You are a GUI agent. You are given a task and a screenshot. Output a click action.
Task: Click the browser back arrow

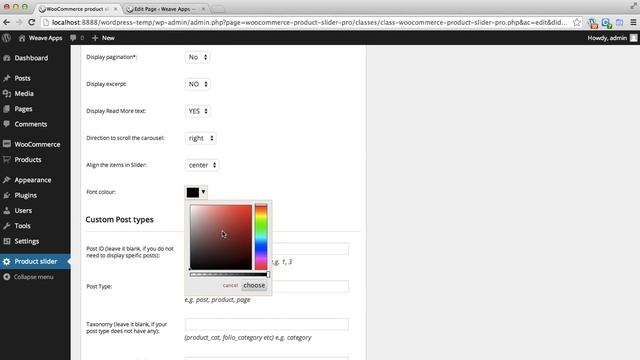[x=7, y=22]
